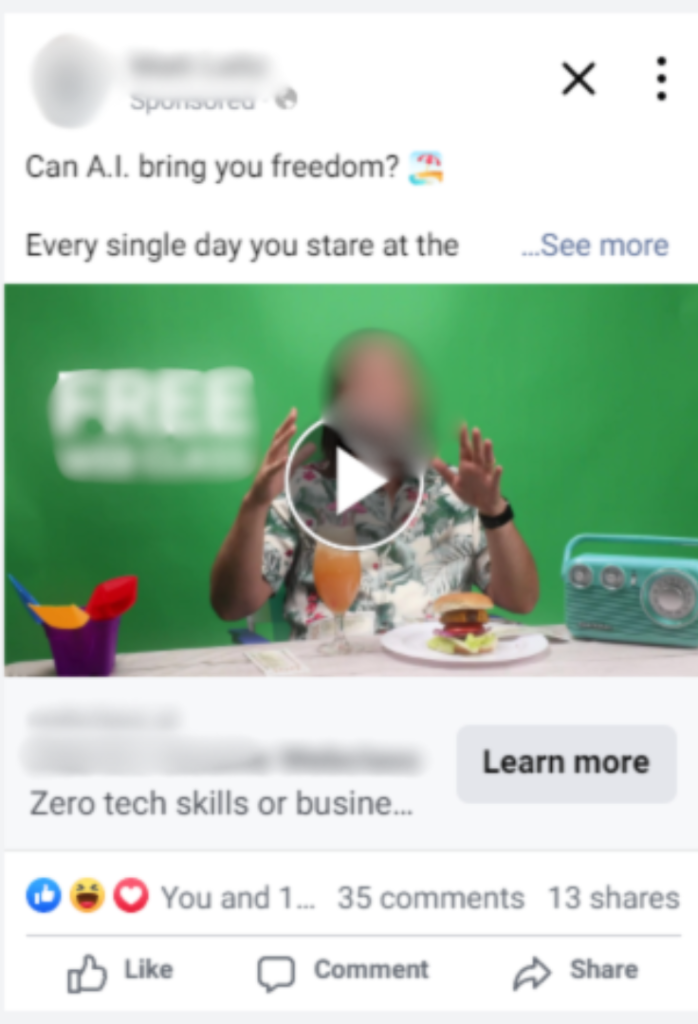Screen dimensions: 698x1024
Task: Expand post text via See more
Action: click(595, 246)
